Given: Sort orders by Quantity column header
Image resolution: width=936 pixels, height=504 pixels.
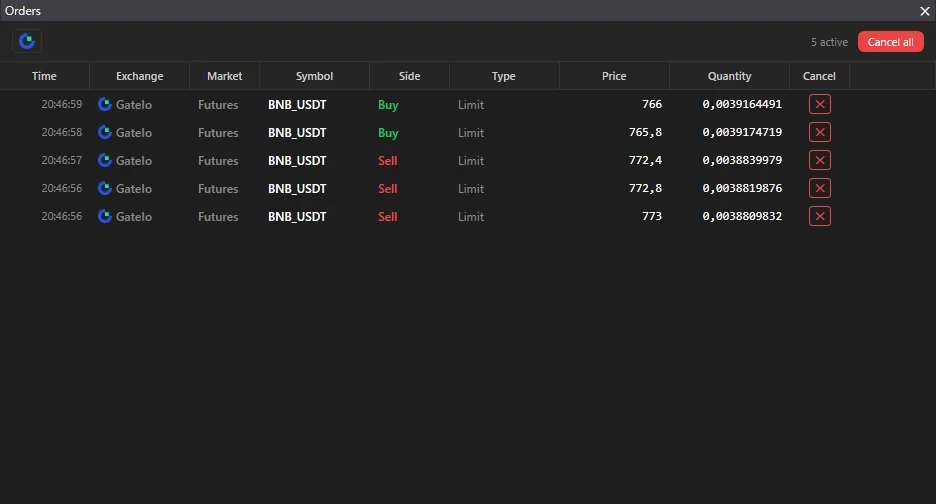Looking at the screenshot, I should coord(729,76).
